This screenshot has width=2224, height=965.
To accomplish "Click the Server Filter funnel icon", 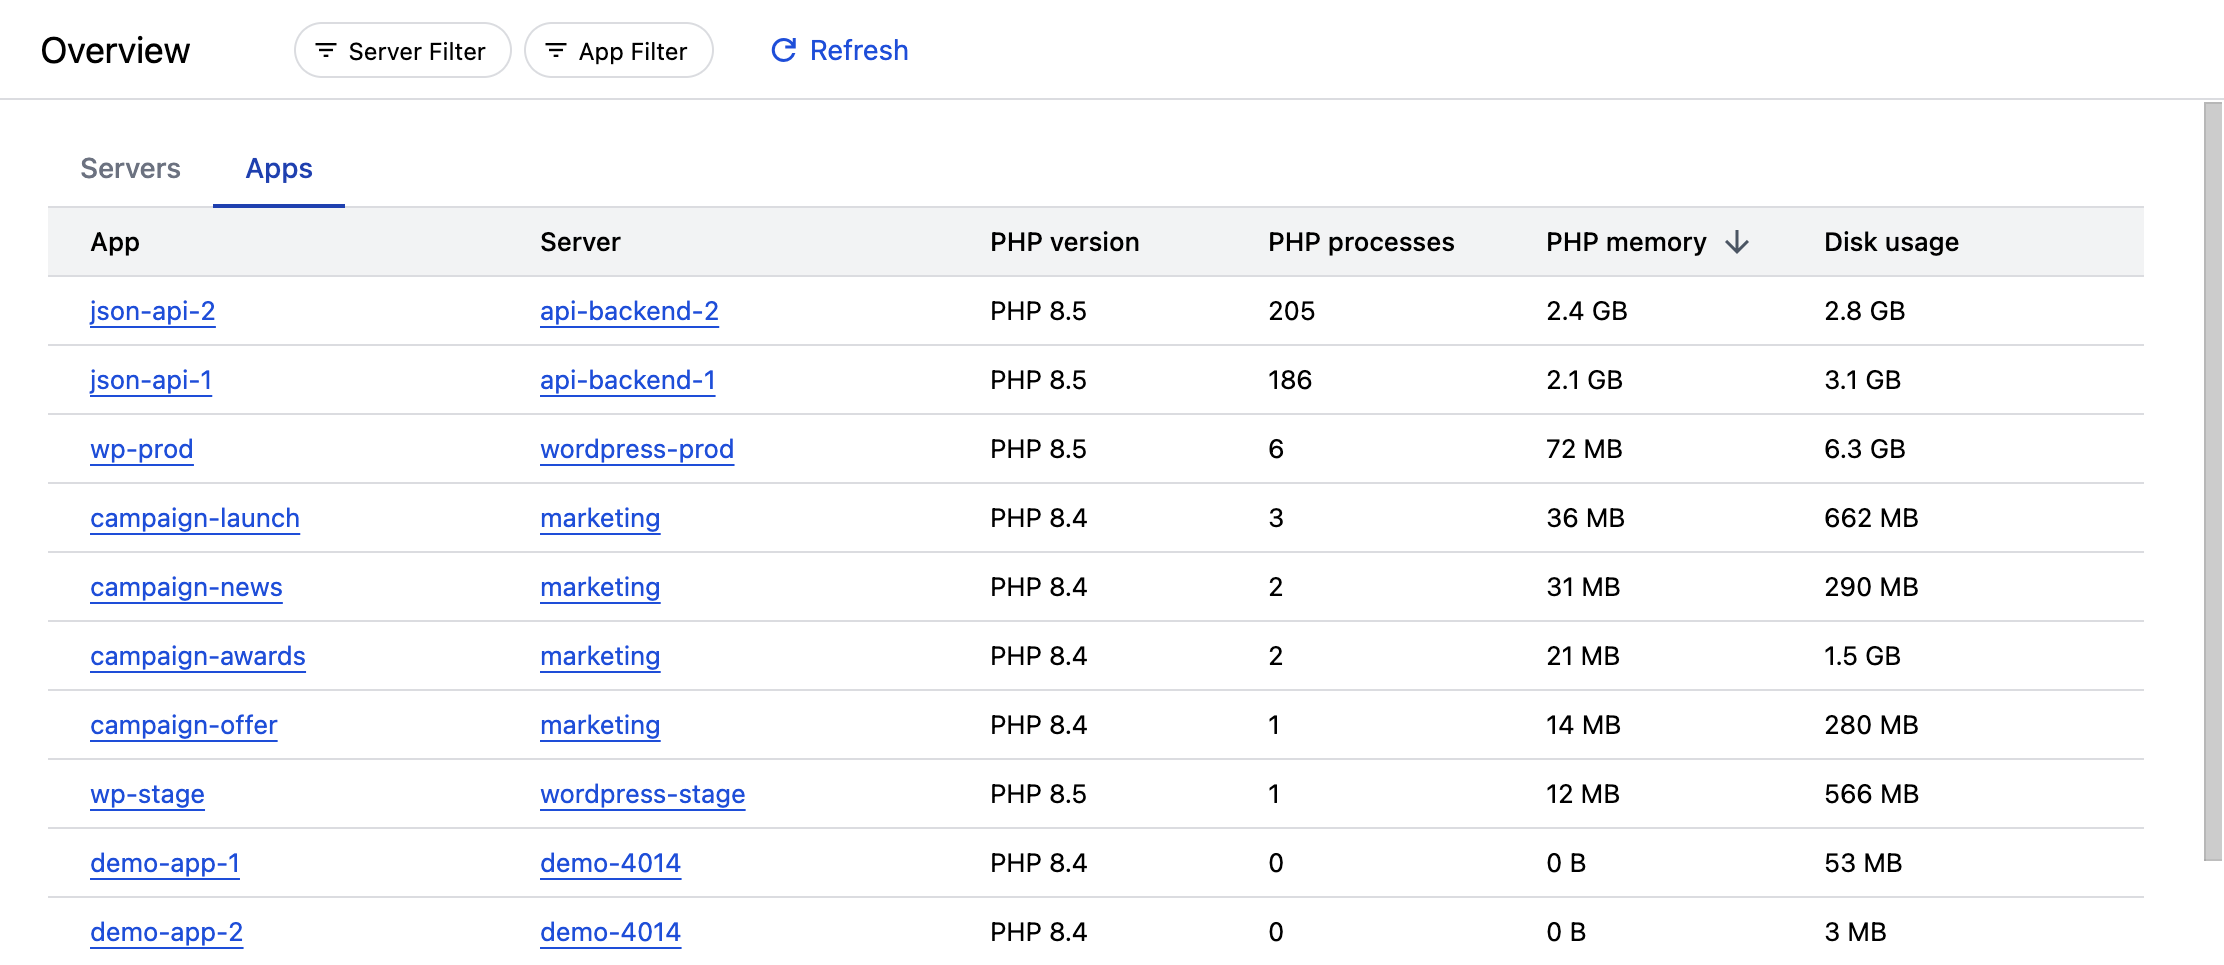I will (326, 51).
